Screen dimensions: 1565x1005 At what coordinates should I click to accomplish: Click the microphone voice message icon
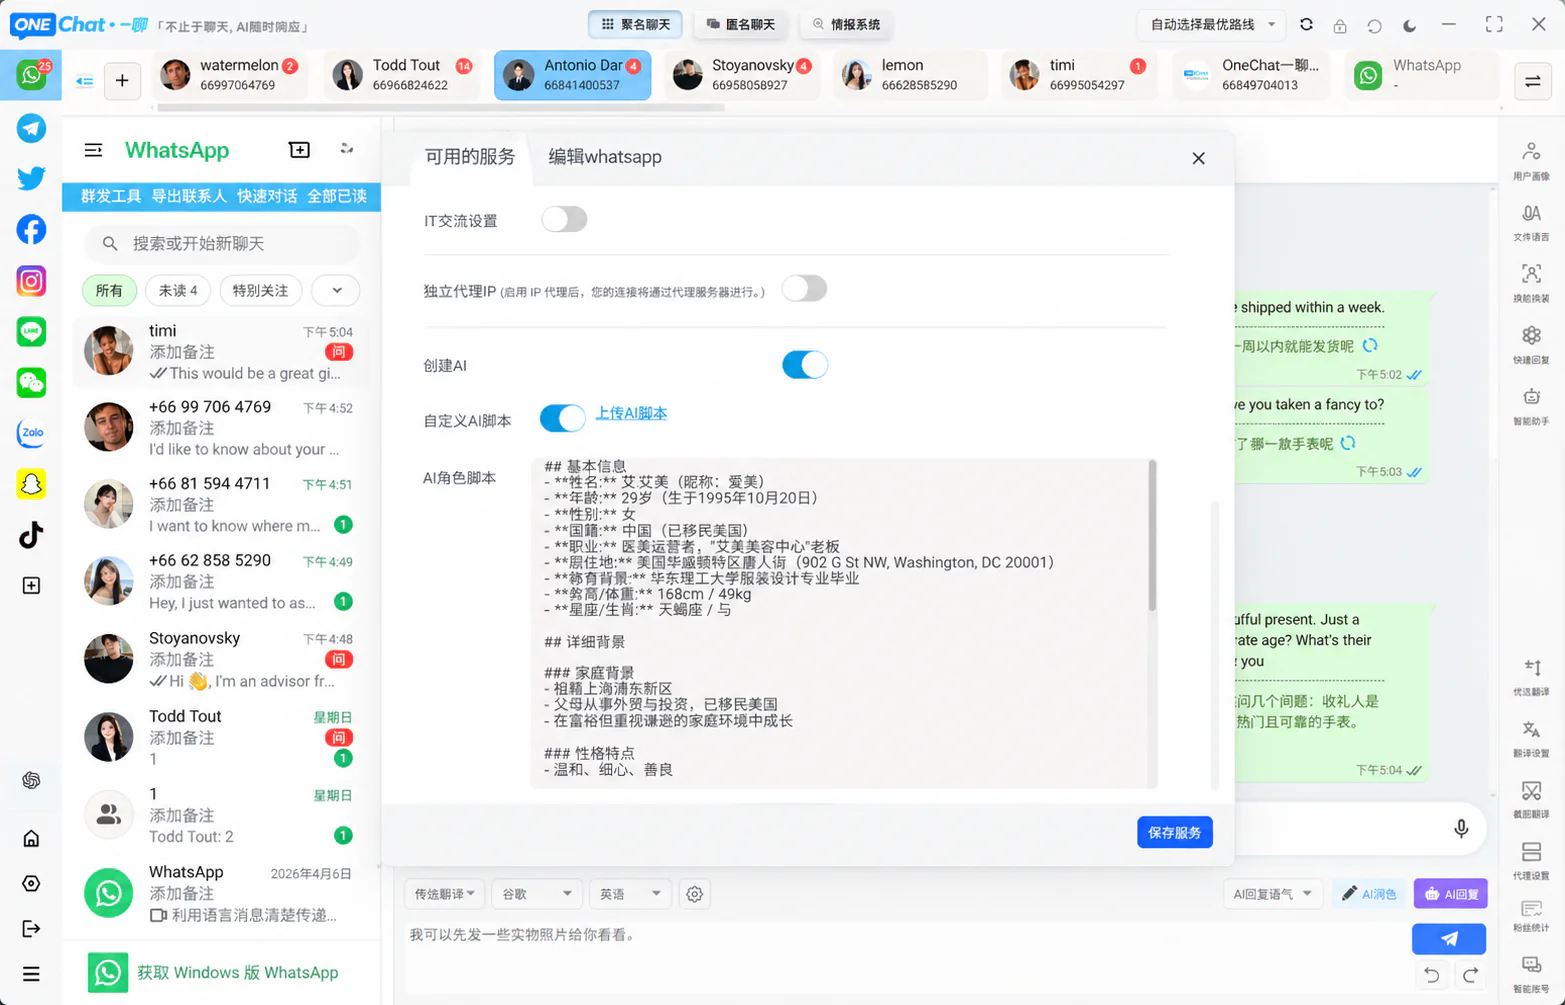coord(1461,829)
